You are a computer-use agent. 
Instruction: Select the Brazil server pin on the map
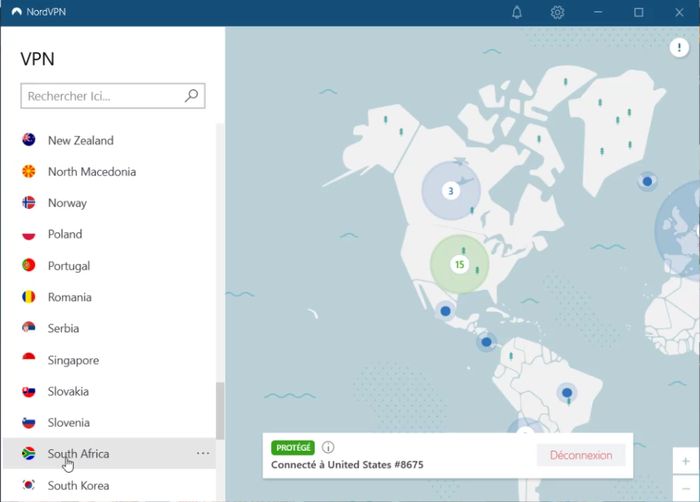567,393
